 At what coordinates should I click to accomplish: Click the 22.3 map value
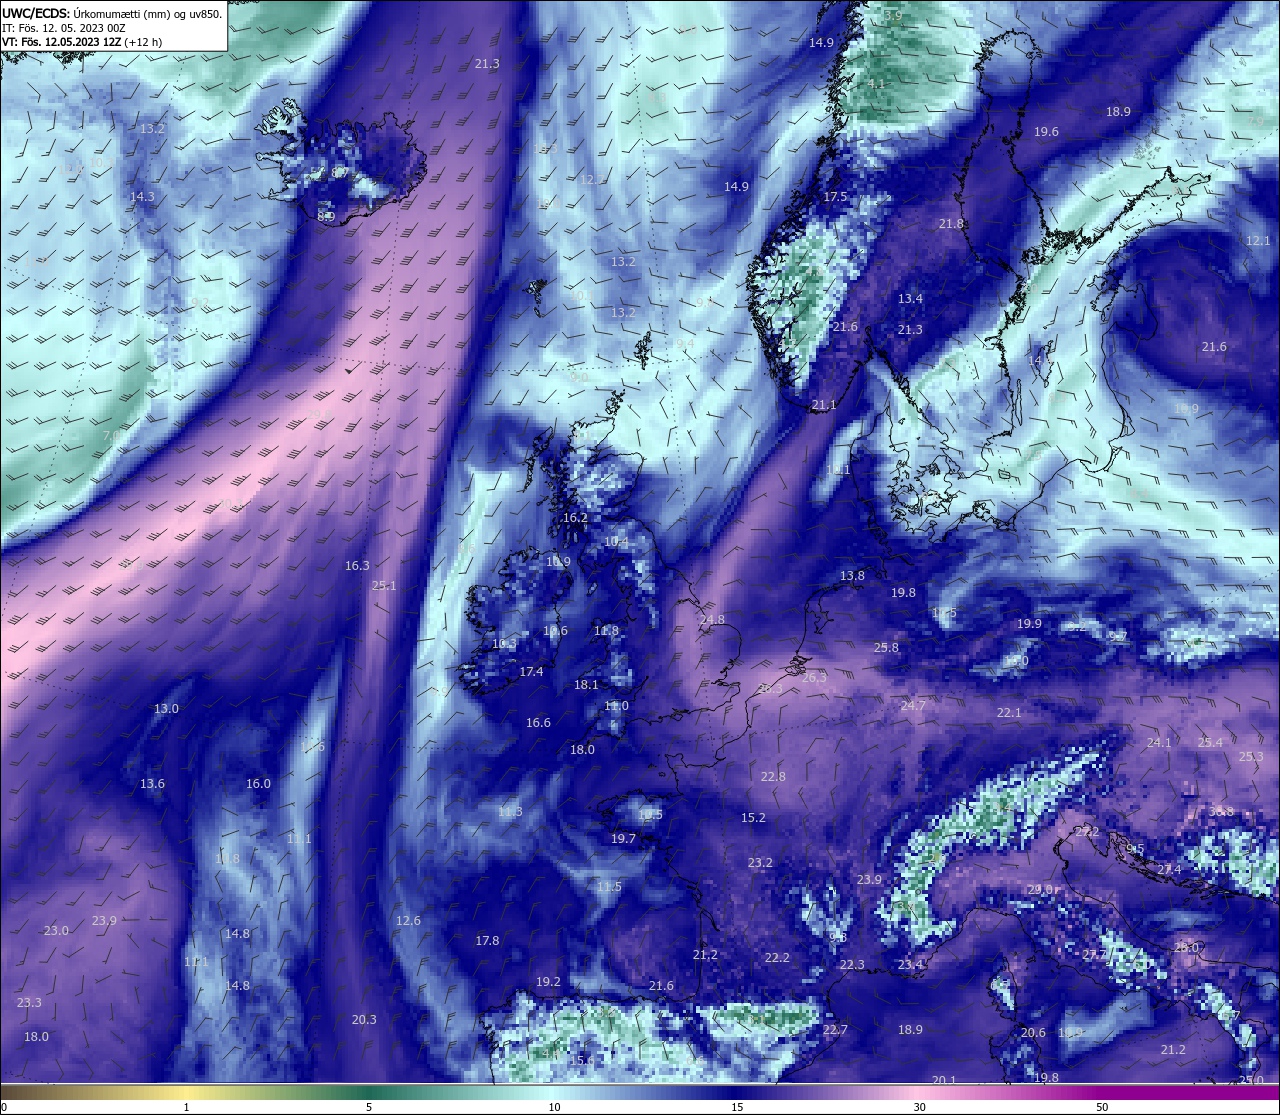coord(852,965)
